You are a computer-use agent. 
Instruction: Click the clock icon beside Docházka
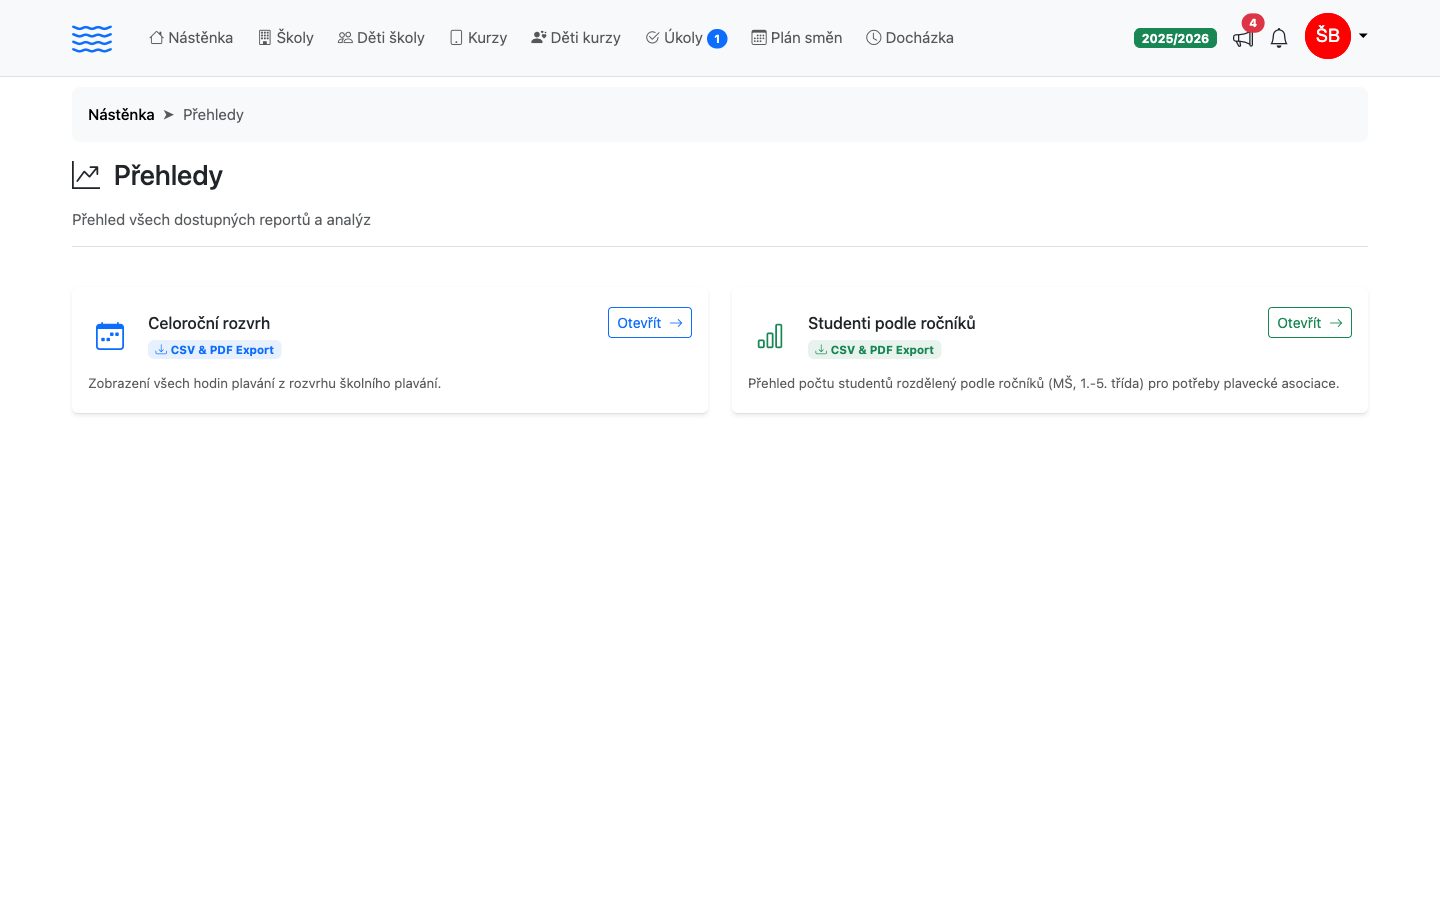(874, 38)
